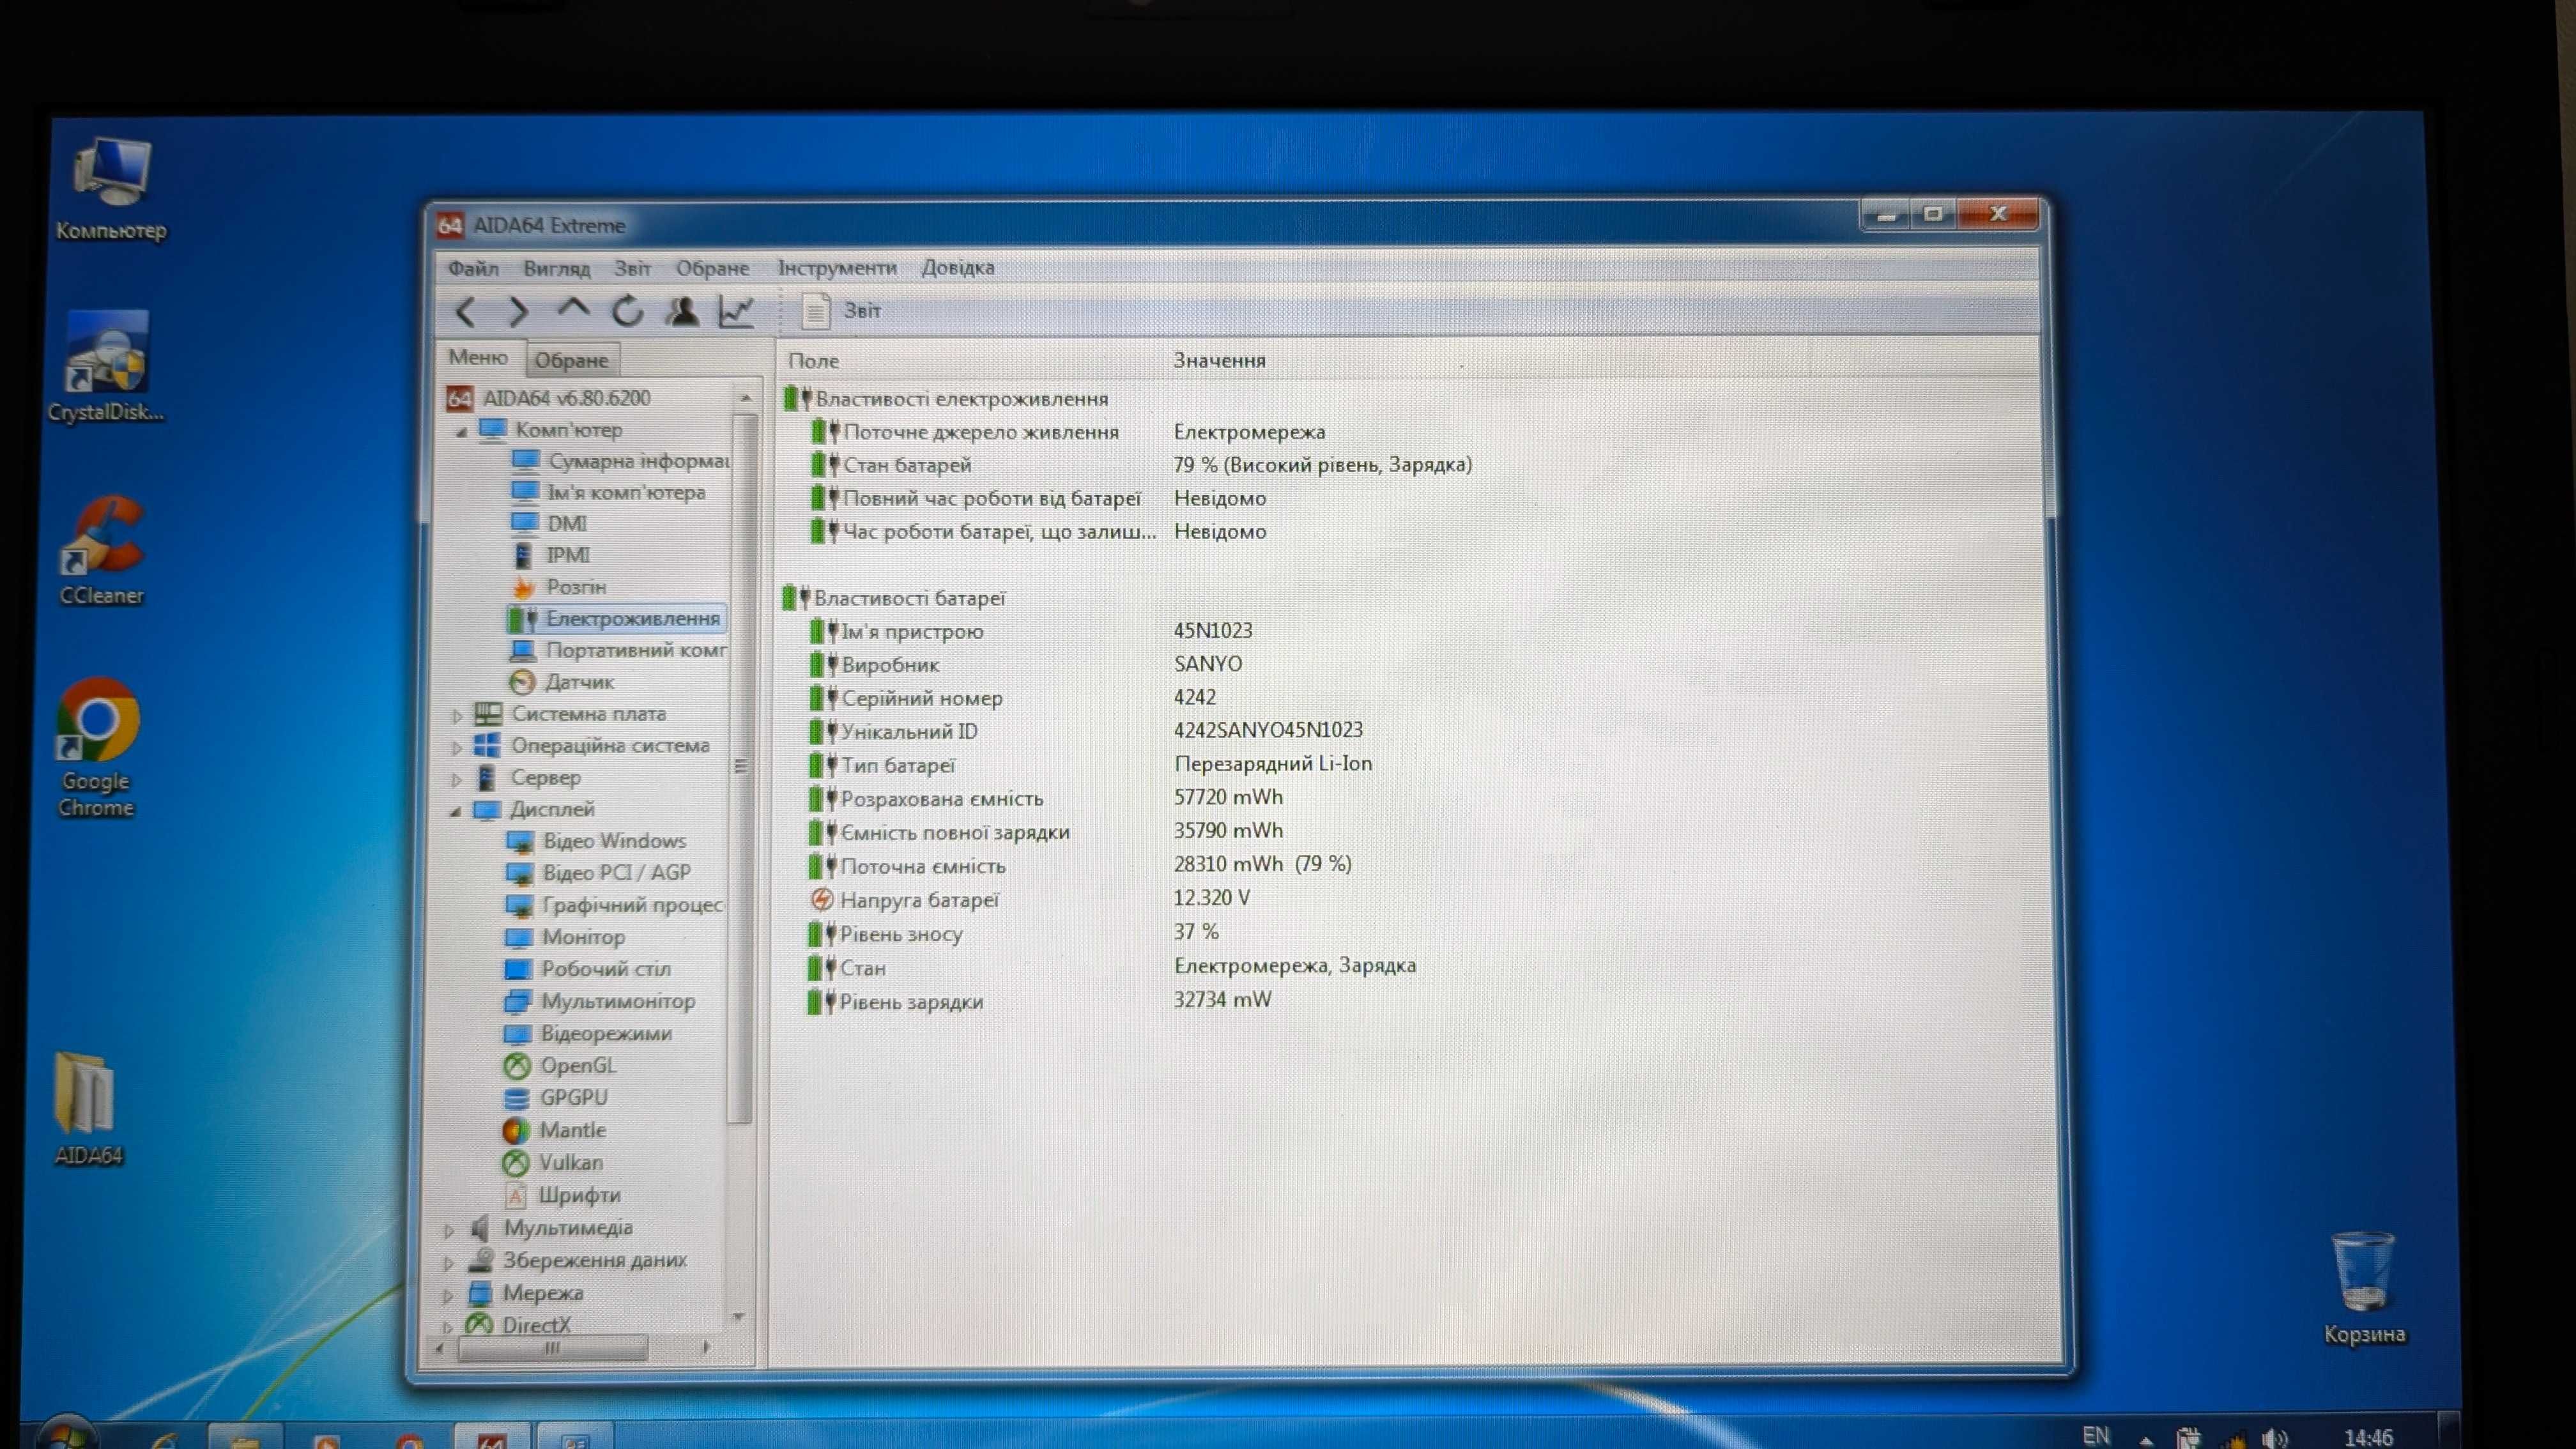Open the Вигляд menu
The image size is (2576, 1449).
(556, 268)
